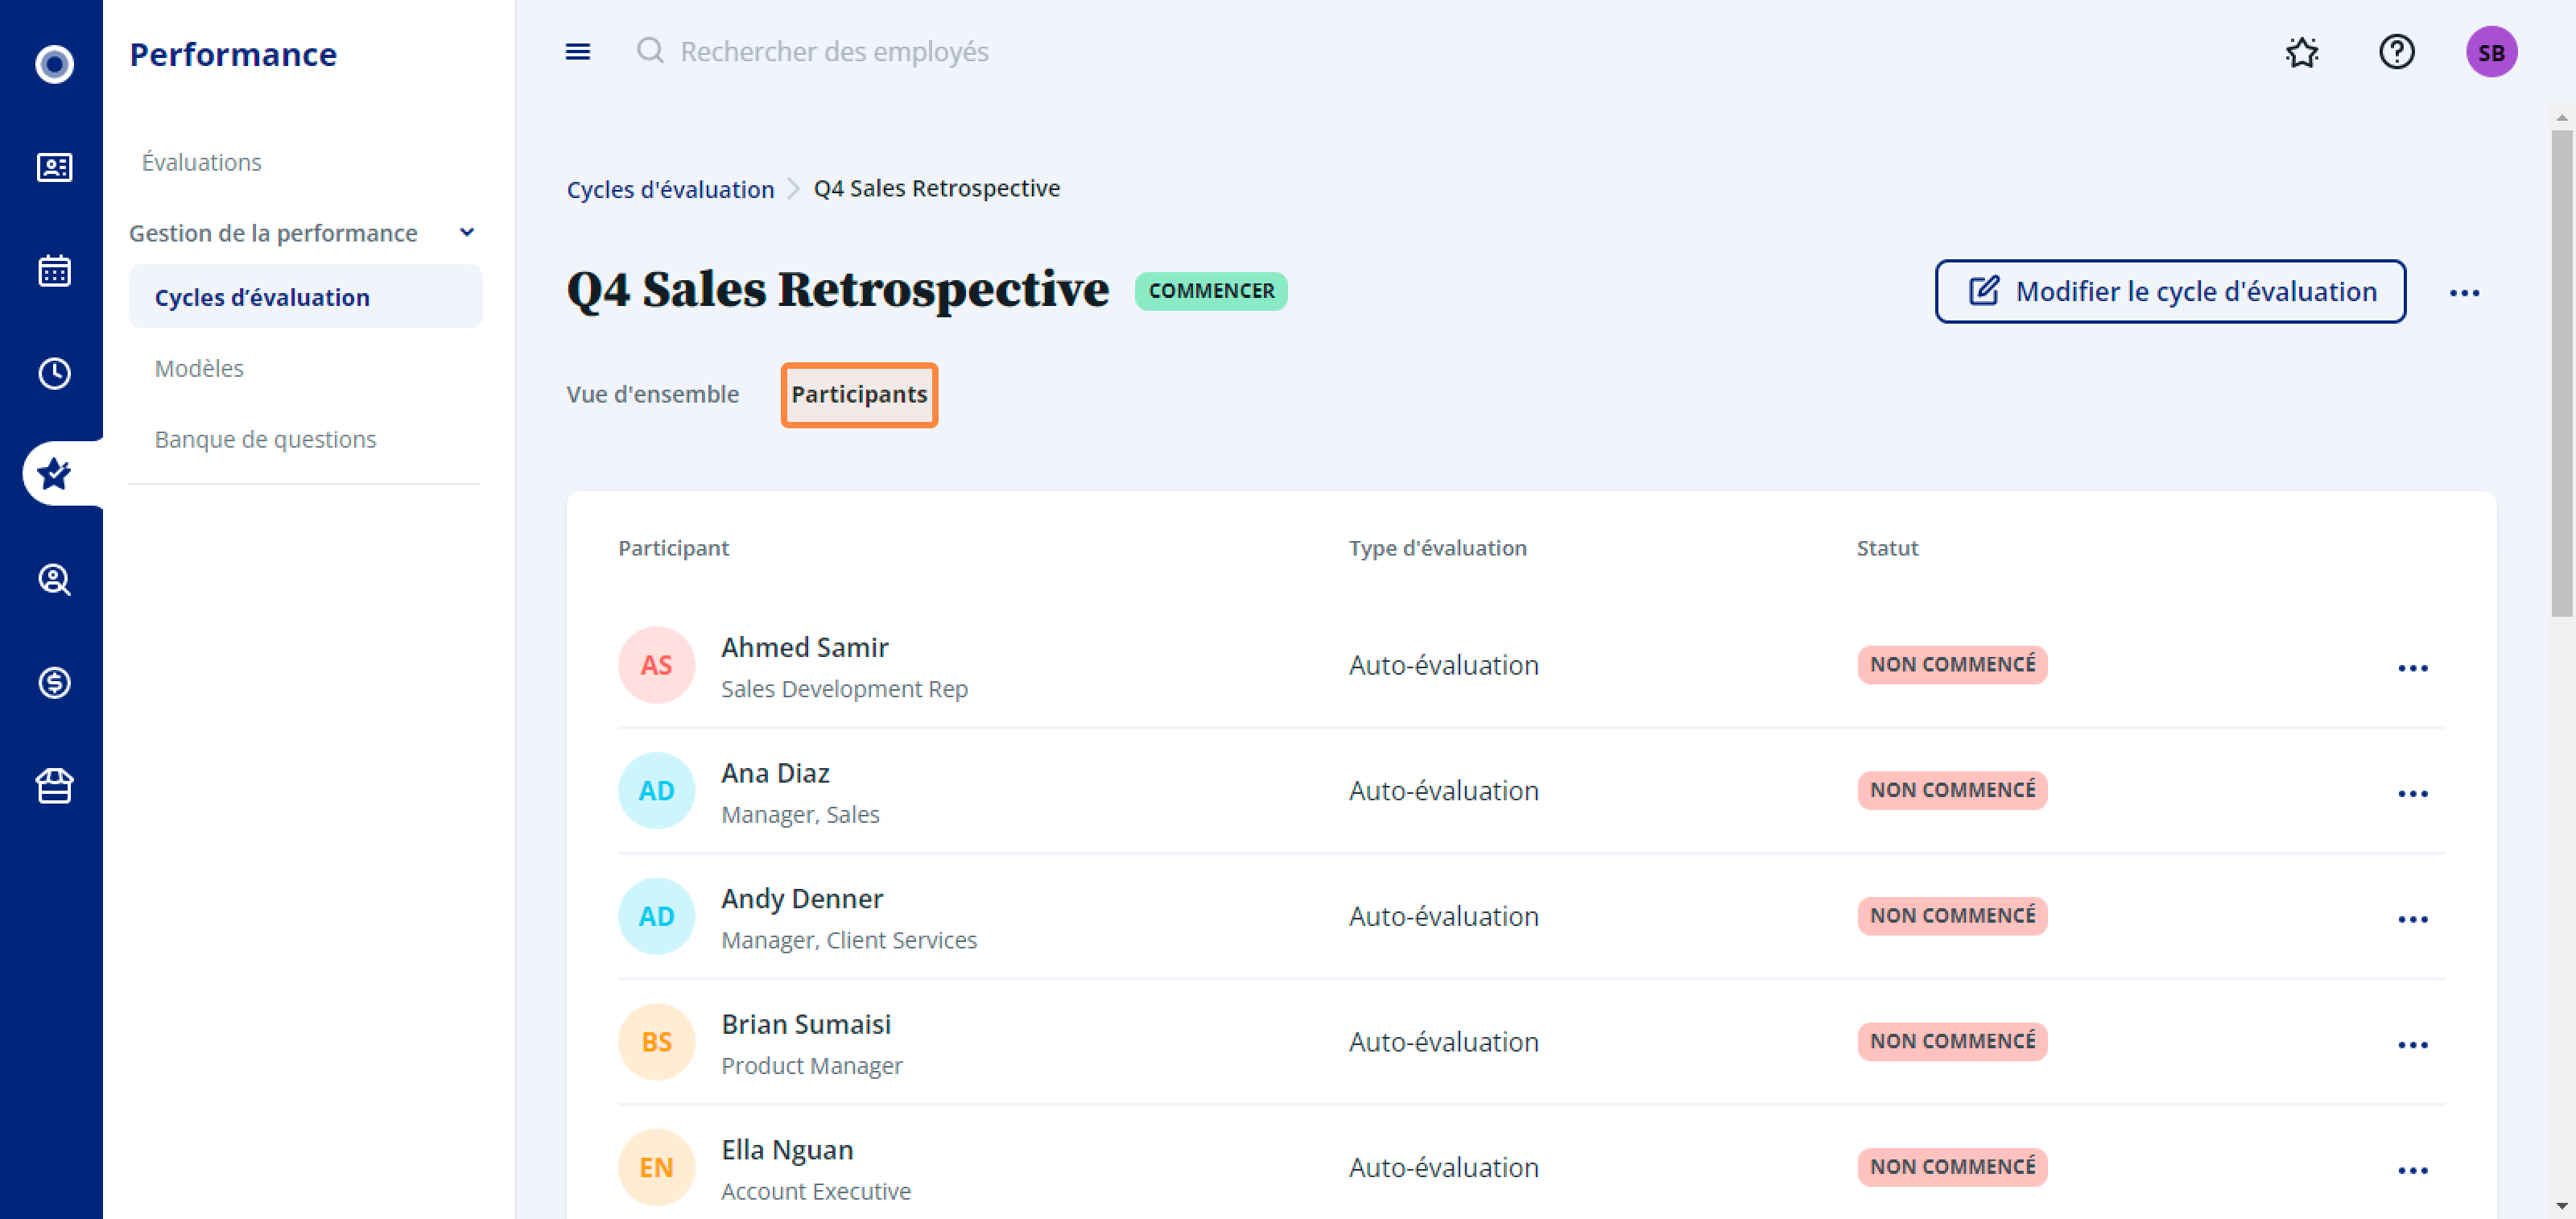This screenshot has height=1219, width=2576.
Task: Open Ella Nguan participant name
Action: pos(787,1150)
